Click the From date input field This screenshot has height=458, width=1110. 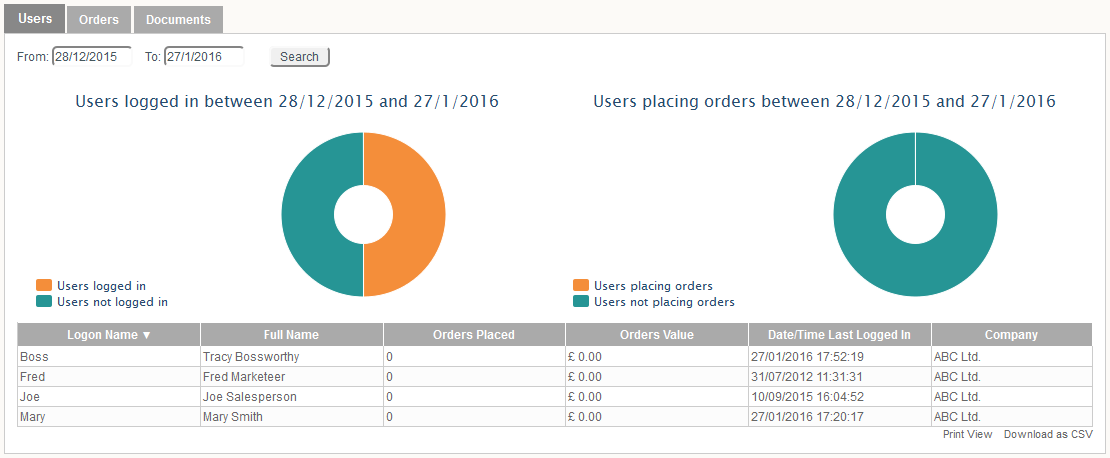pos(92,57)
